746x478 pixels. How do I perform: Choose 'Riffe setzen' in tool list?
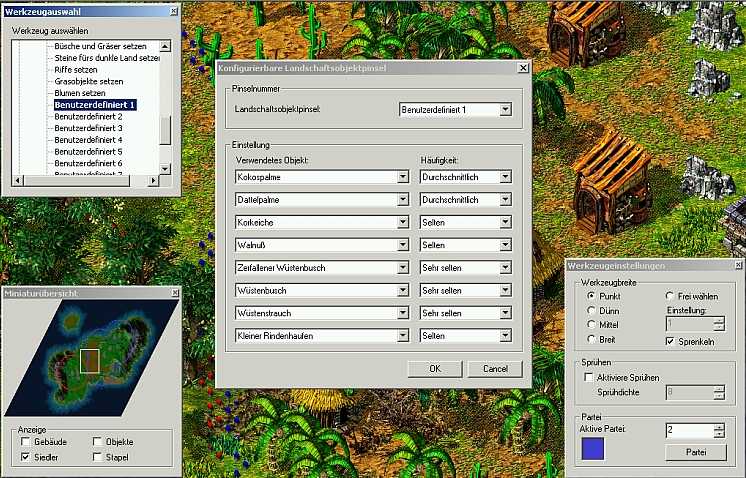click(x=76, y=69)
